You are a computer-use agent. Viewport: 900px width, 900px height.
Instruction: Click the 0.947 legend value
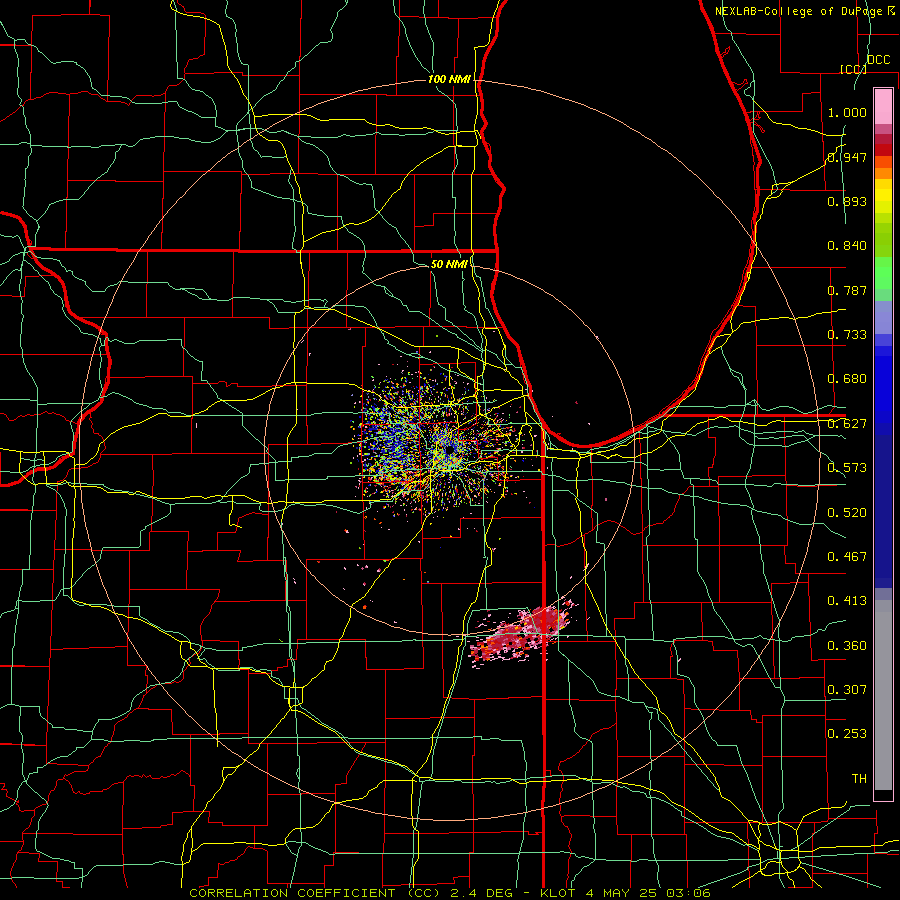click(847, 157)
